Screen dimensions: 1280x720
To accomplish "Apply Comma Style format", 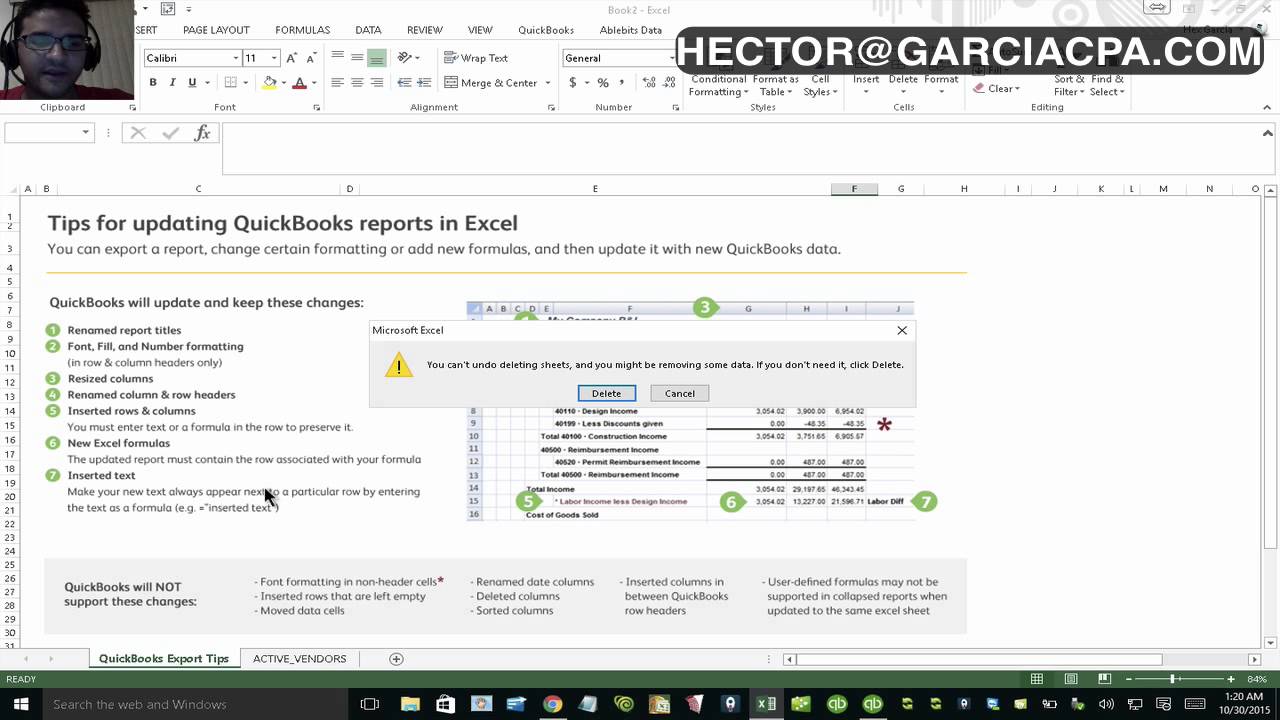I will click(x=622, y=83).
